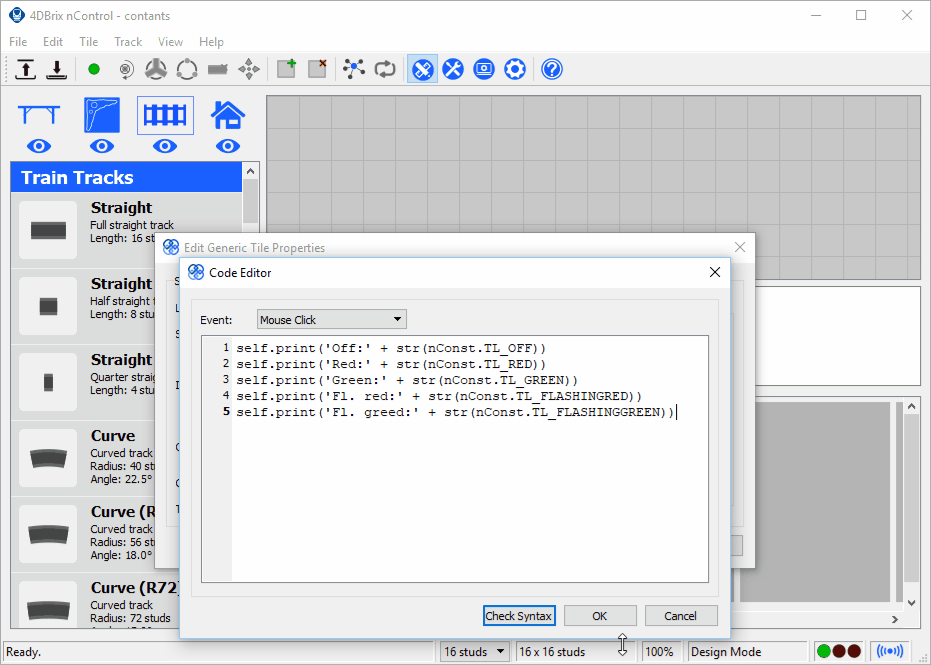Toggle eye visibility under the house icon
Image resolution: width=931 pixels, height=665 pixels.
(228, 146)
